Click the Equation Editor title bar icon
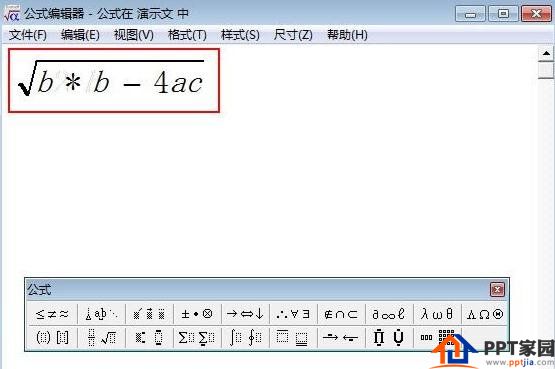Viewport: 555px width, 369px height. pyautogui.click(x=11, y=13)
